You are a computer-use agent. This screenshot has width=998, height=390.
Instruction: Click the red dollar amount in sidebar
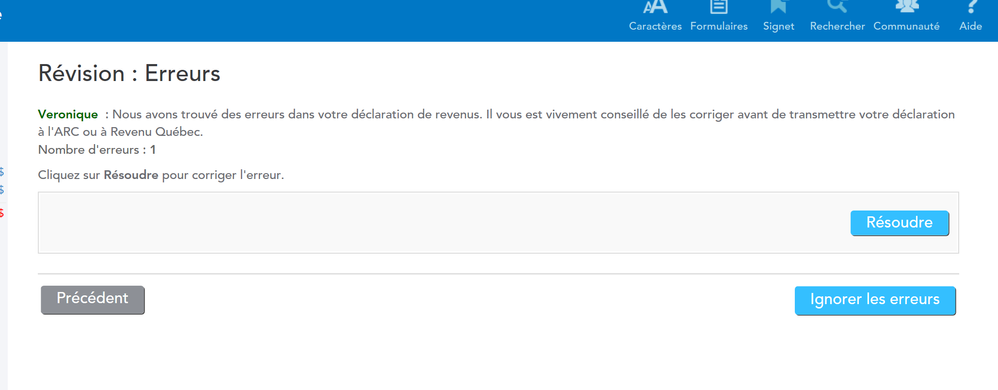(x=2, y=213)
